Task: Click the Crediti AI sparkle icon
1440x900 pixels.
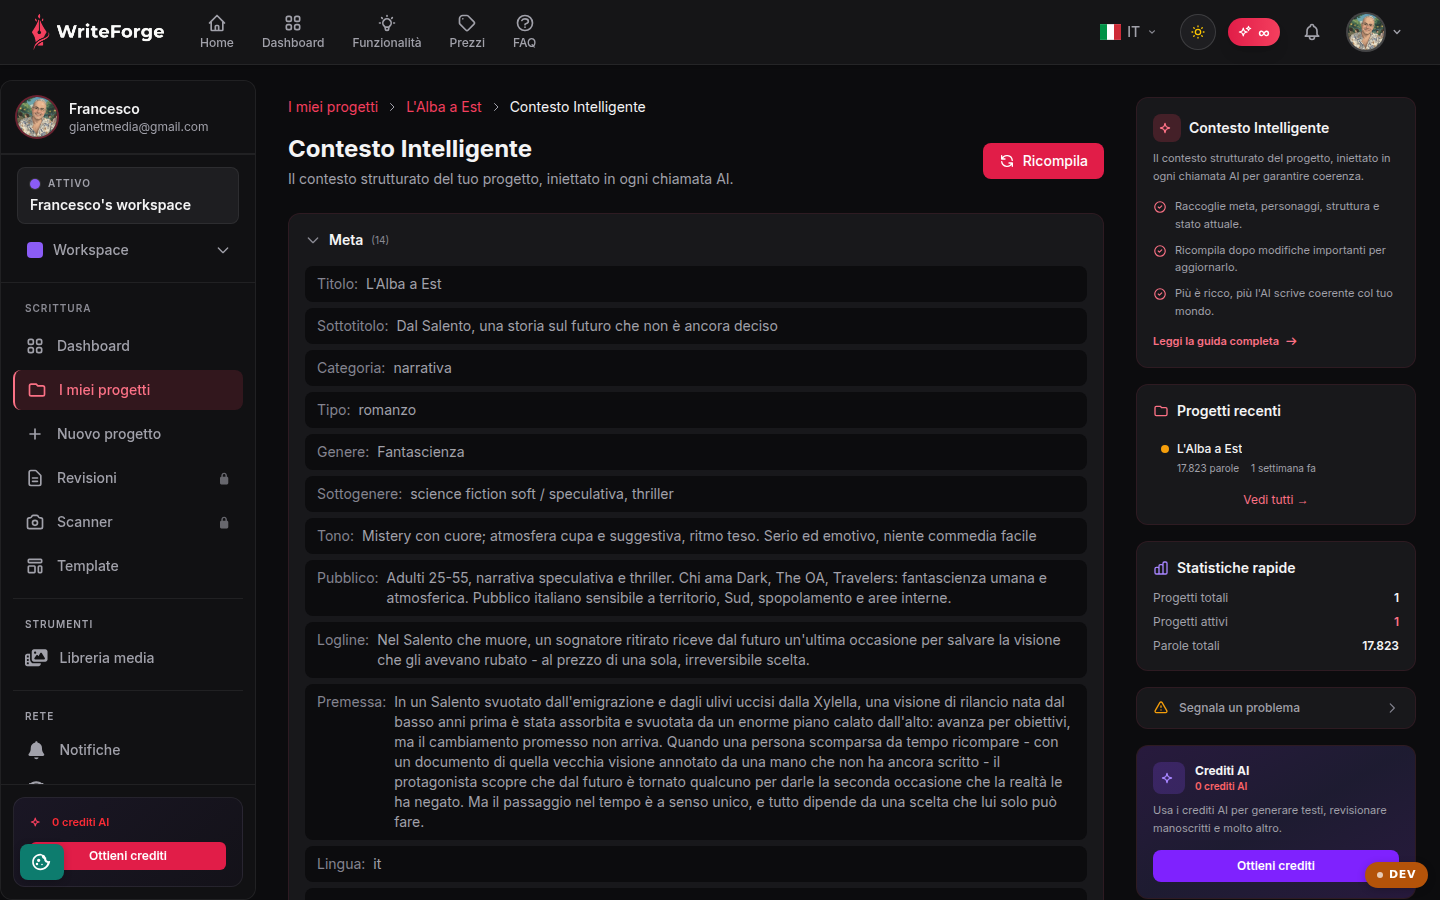Action: 1168,778
